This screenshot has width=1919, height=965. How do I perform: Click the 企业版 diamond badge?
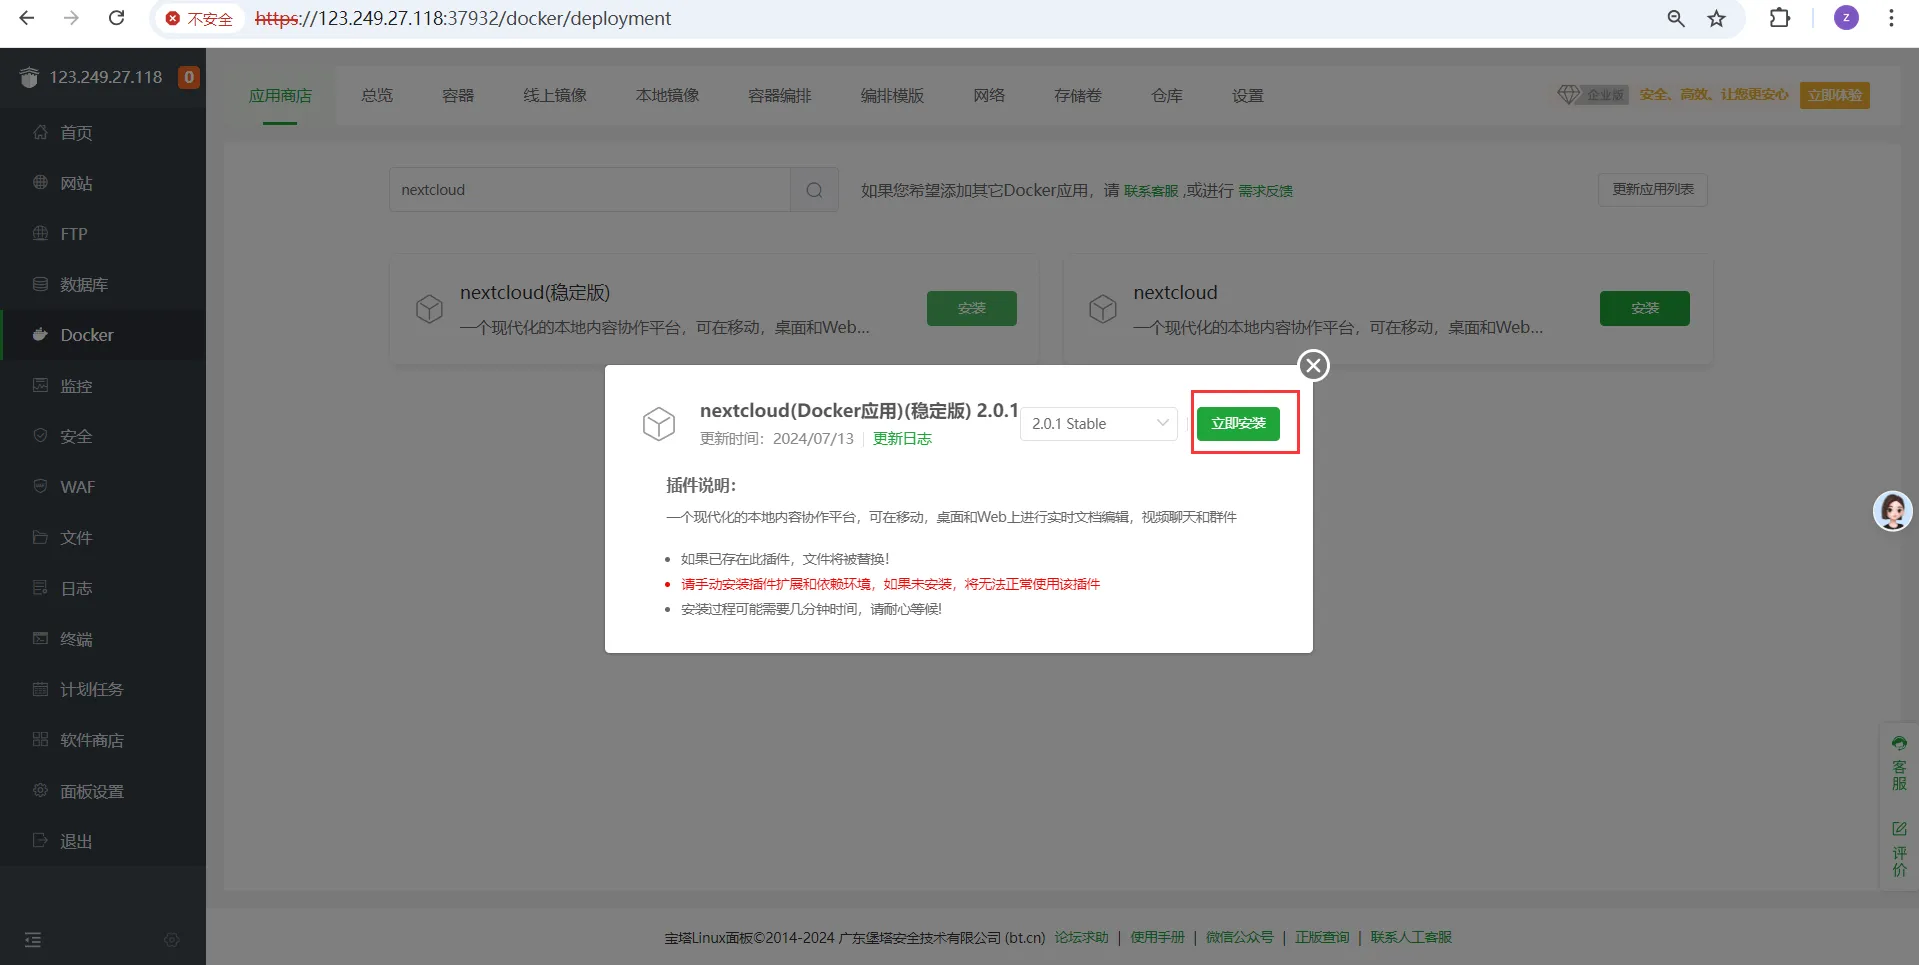[x=1593, y=95]
